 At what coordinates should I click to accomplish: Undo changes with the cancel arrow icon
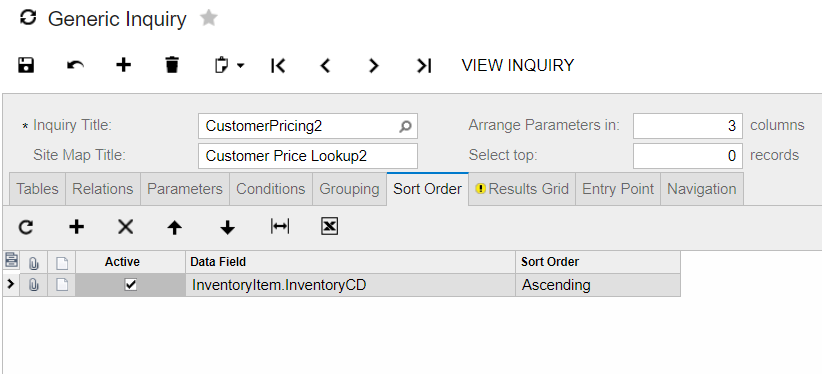tap(75, 65)
